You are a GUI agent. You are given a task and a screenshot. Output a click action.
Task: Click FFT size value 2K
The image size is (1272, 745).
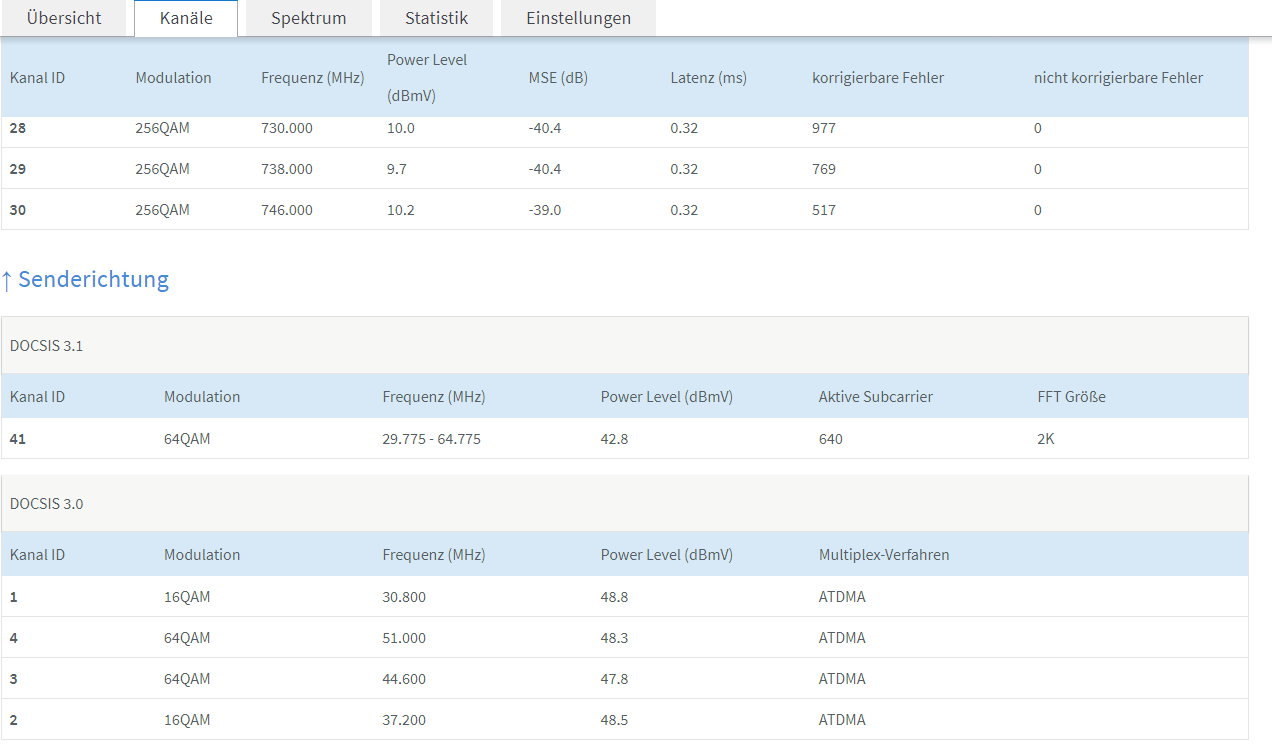(1046, 438)
